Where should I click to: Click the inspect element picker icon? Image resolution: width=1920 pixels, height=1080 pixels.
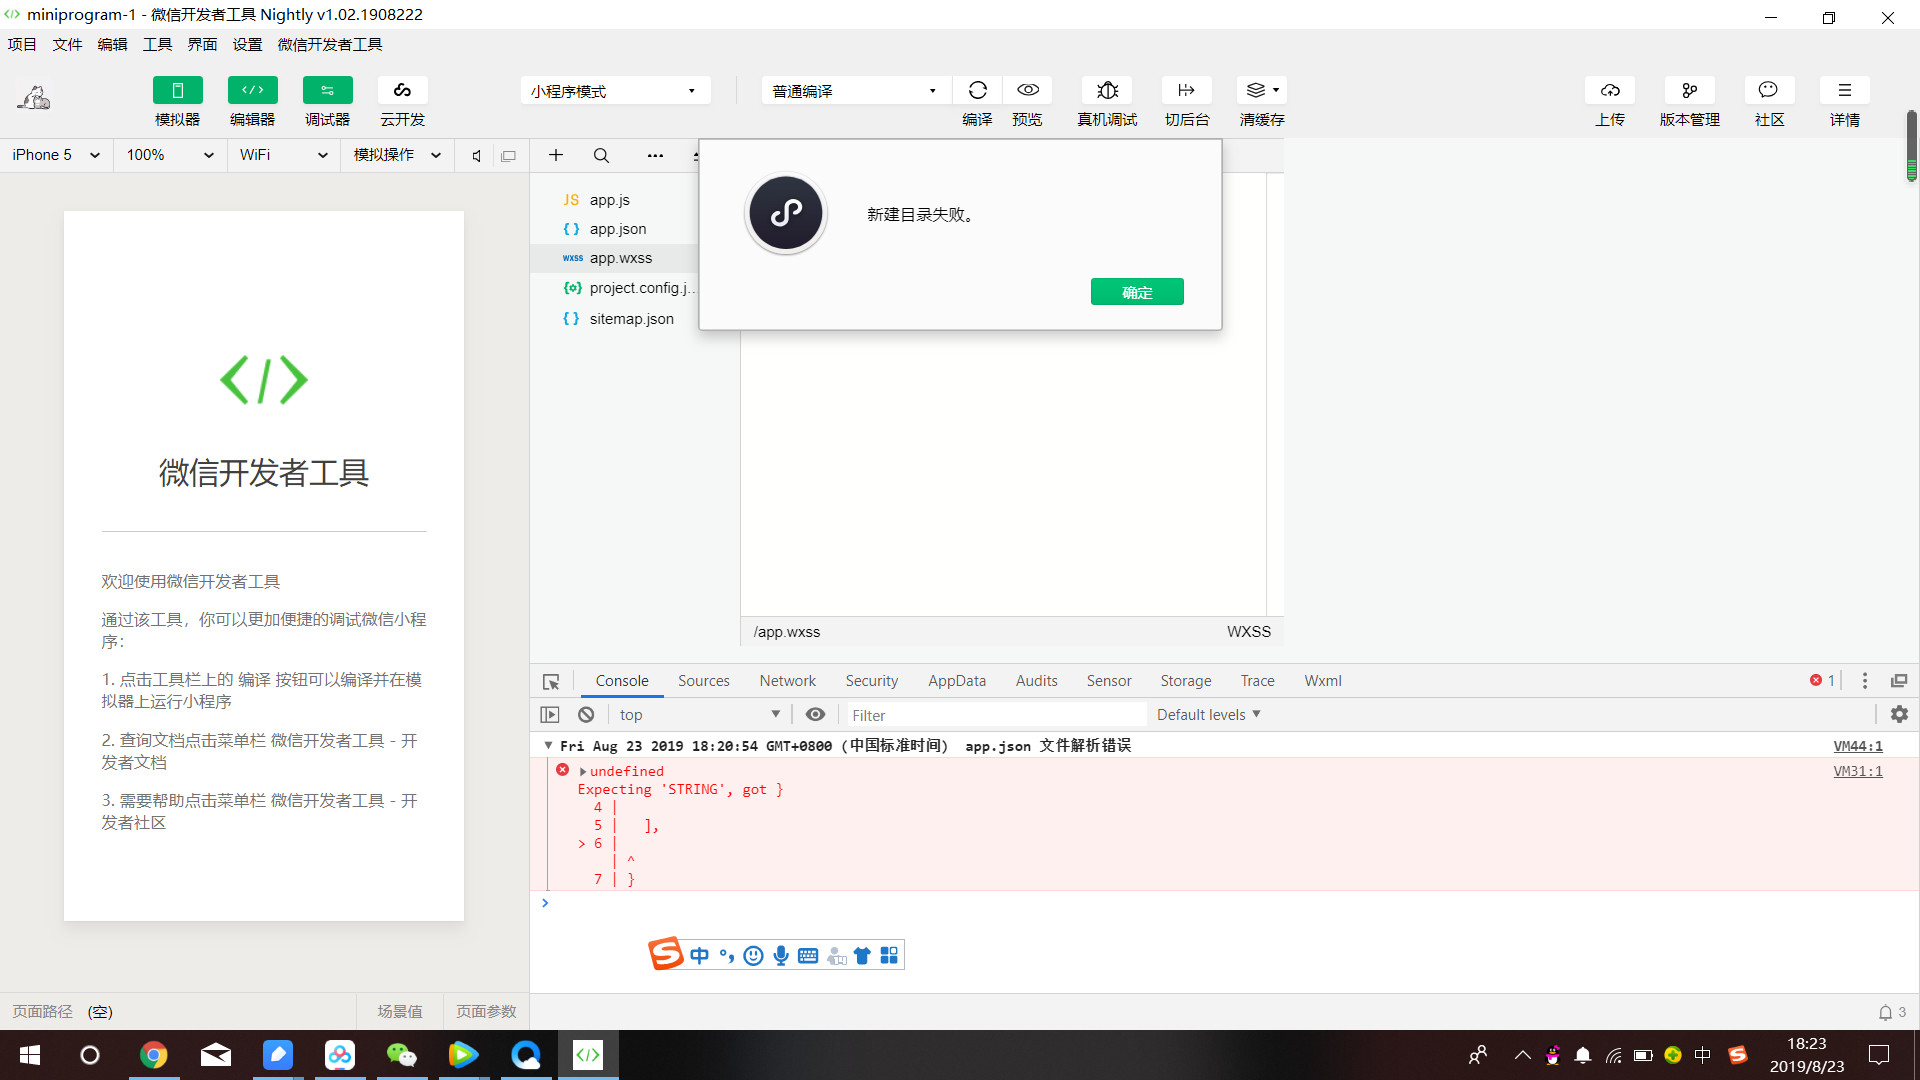coord(551,681)
